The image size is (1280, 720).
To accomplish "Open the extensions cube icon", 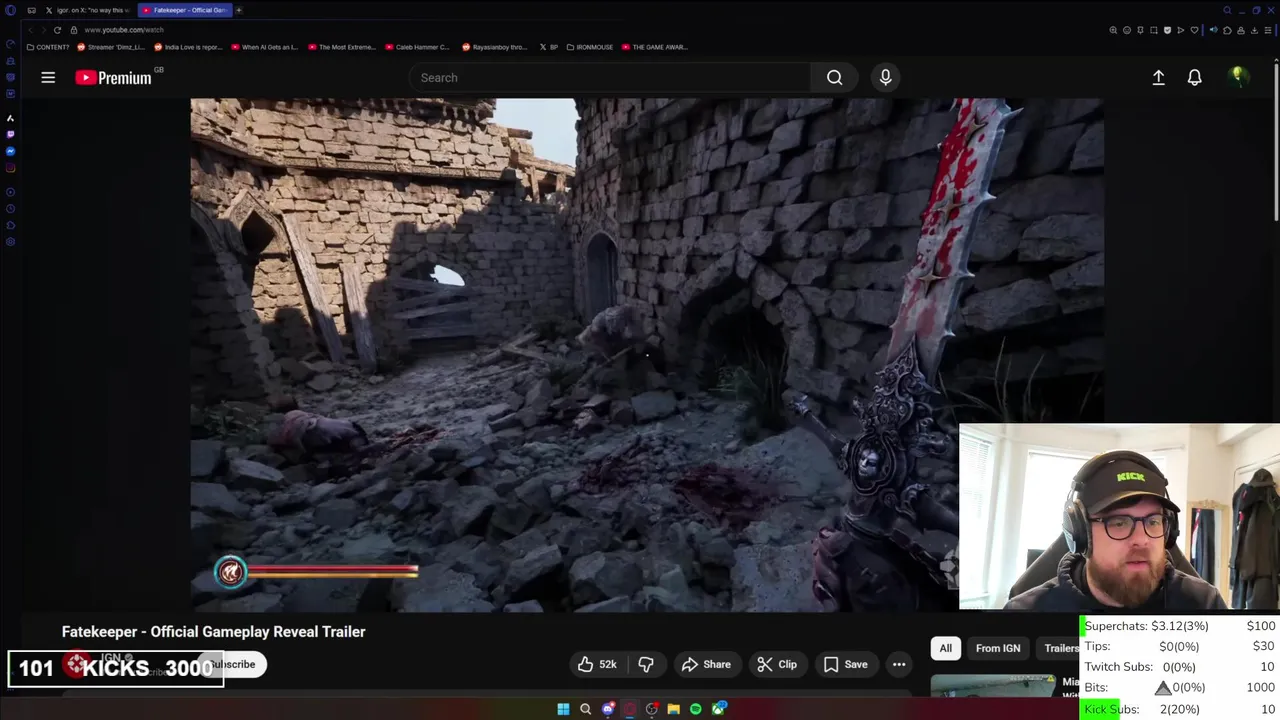I will [x=1227, y=30].
